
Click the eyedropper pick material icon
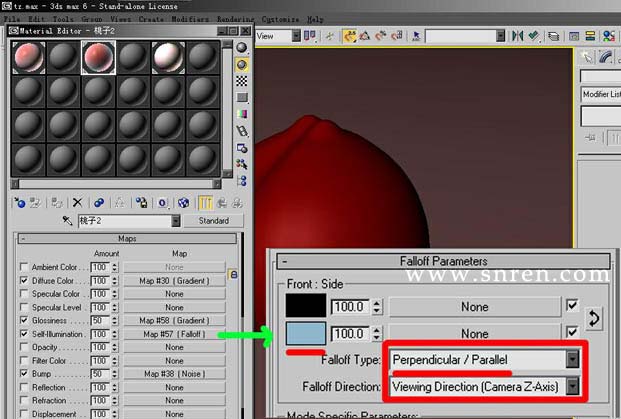pyautogui.click(x=67, y=221)
